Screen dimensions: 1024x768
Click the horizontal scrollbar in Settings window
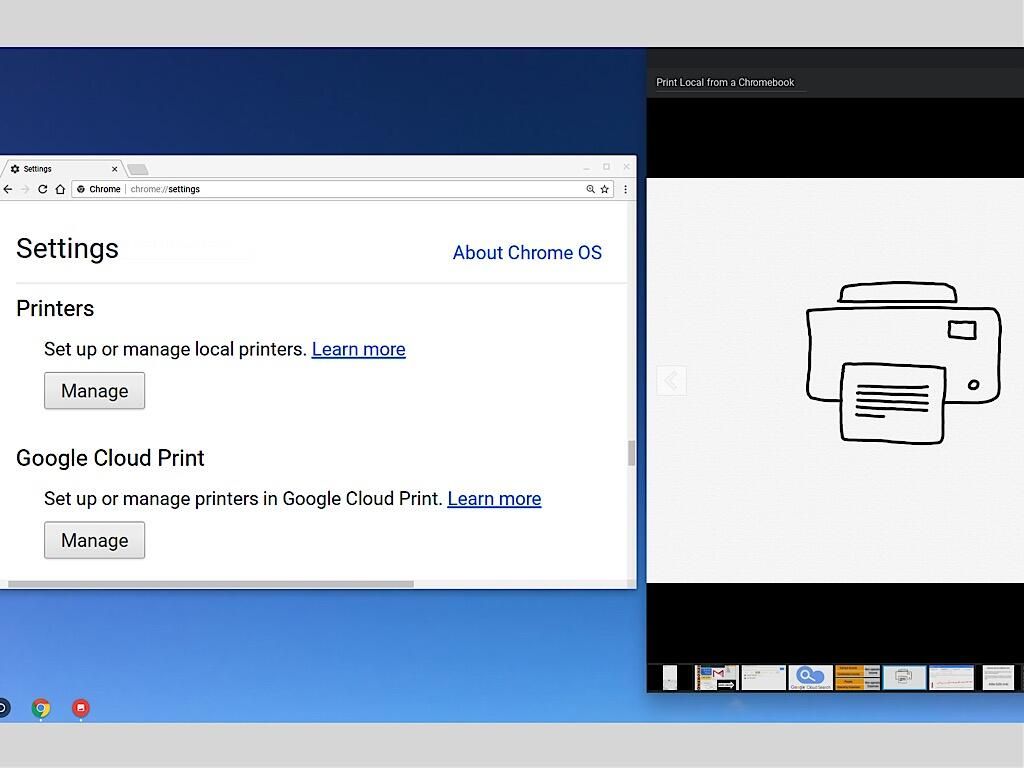pos(210,584)
